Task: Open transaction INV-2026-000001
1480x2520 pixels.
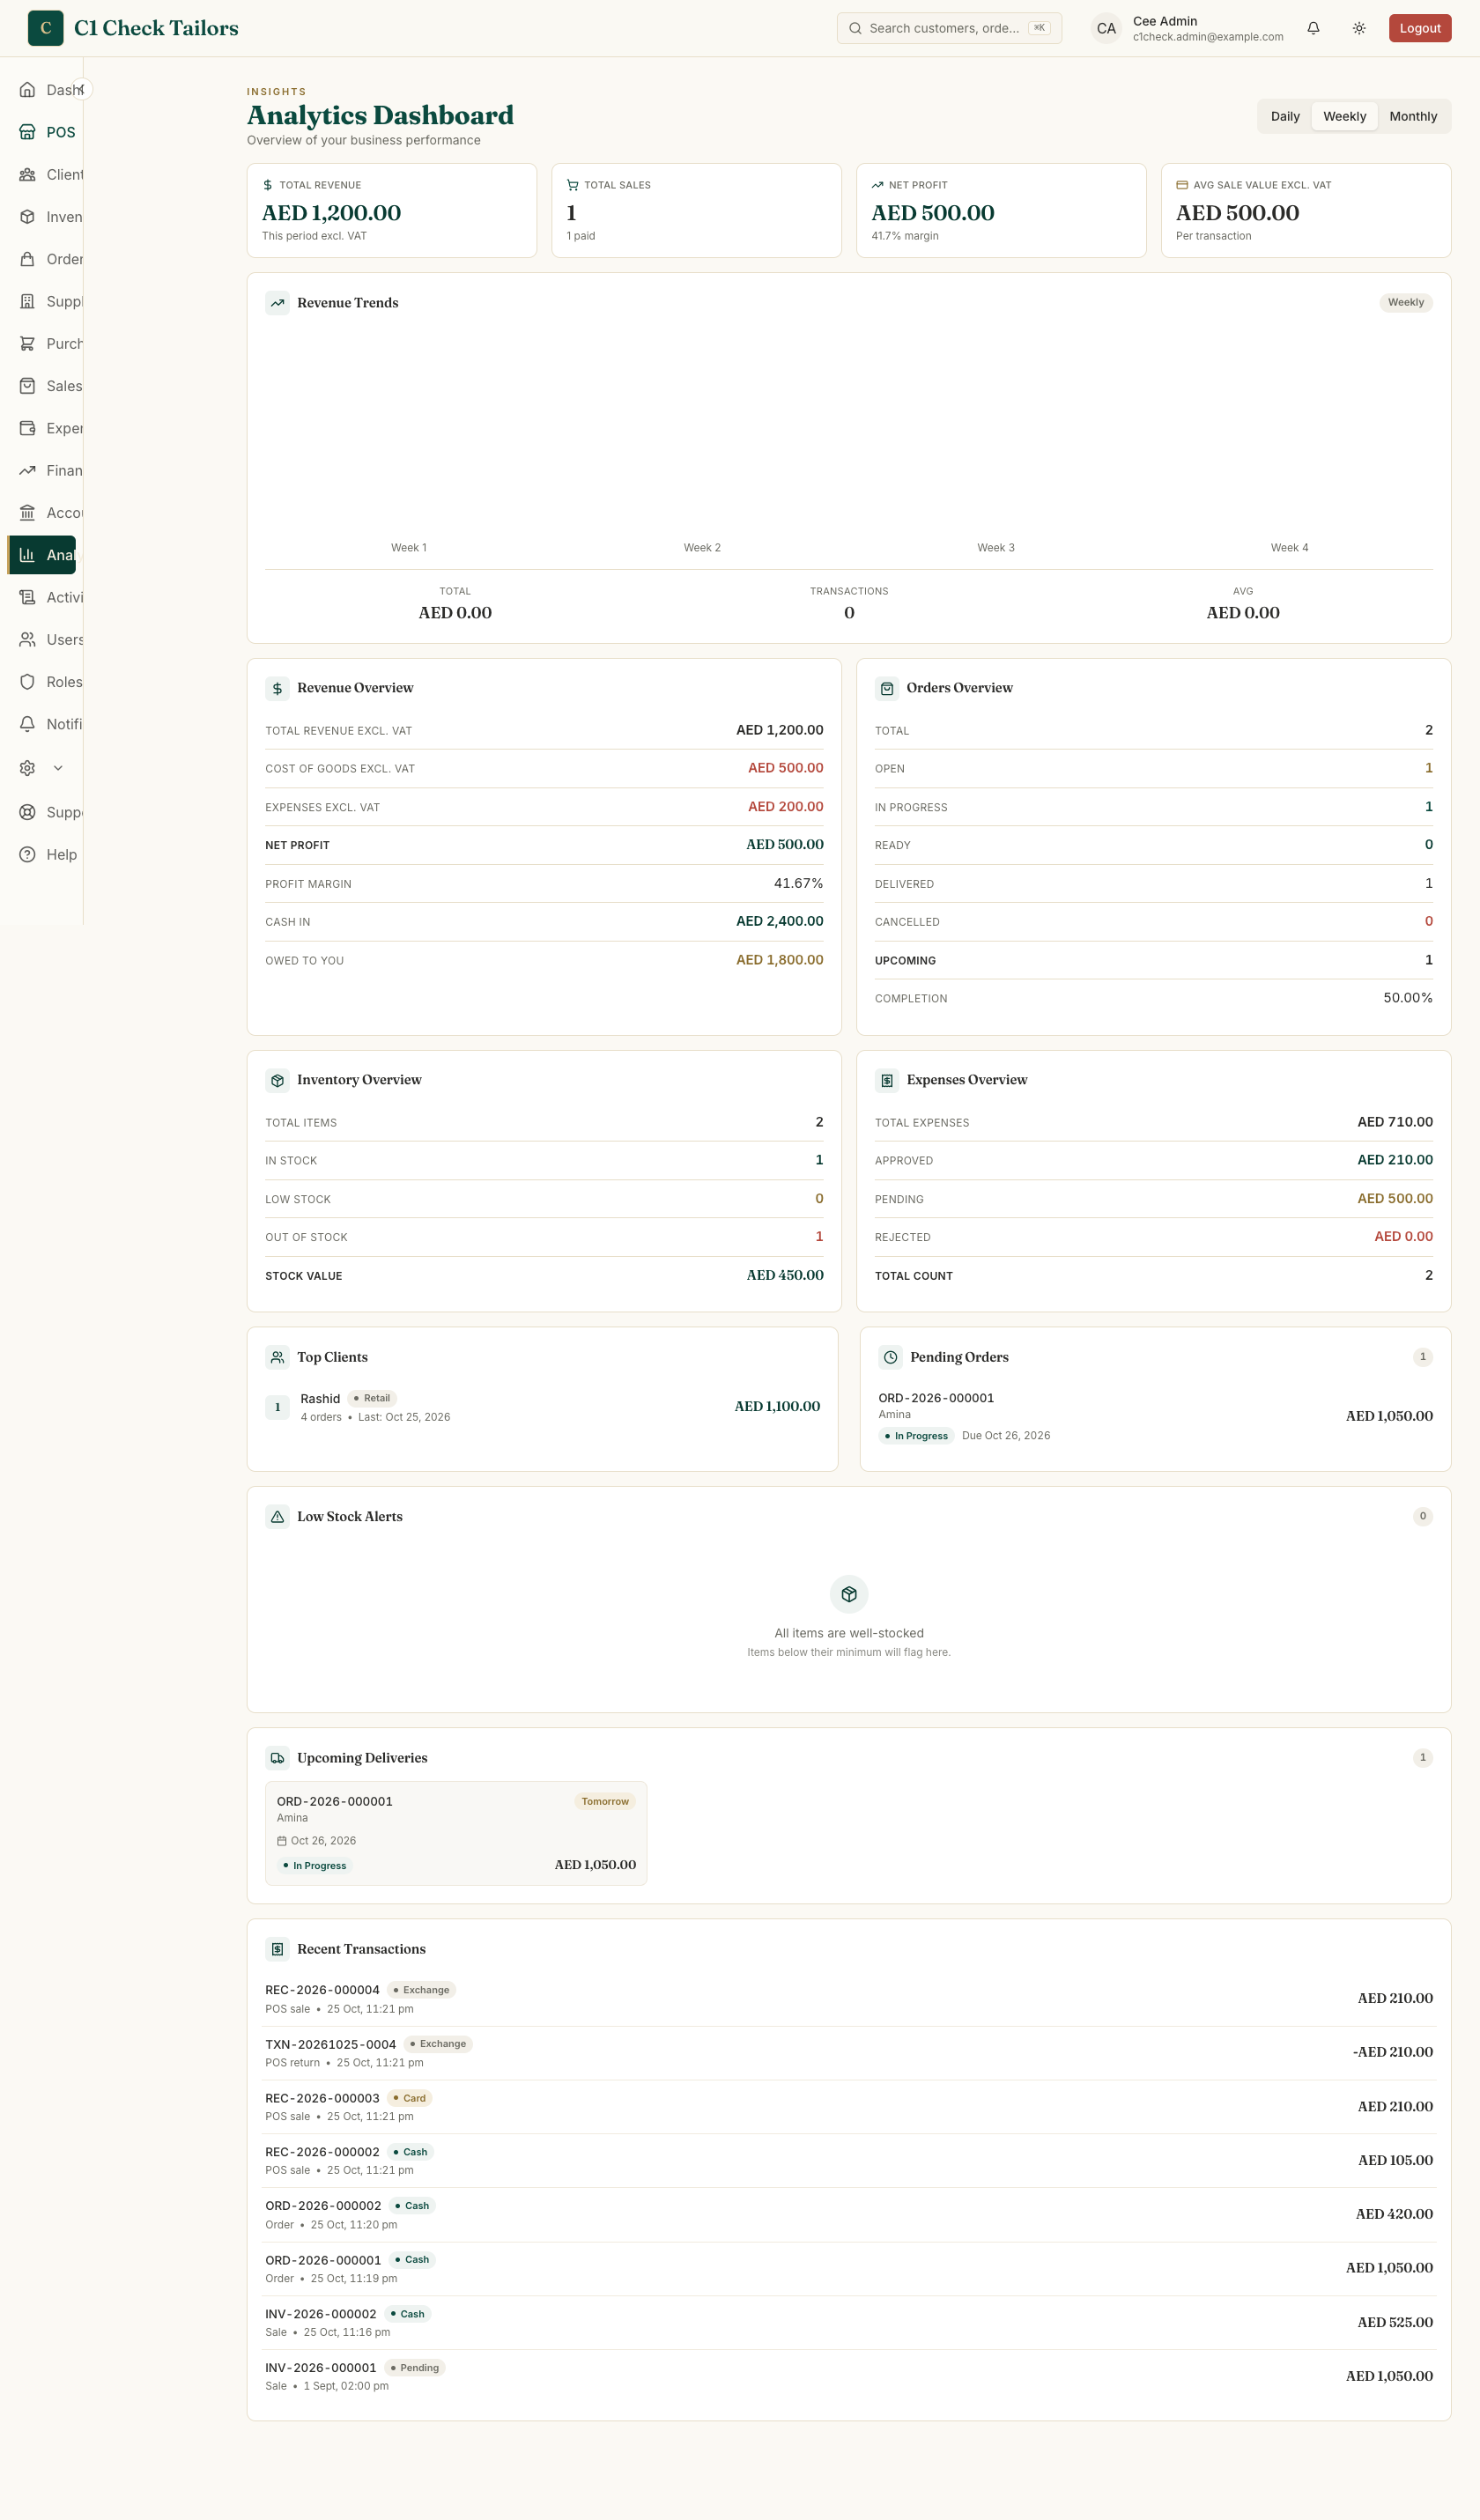Action: coord(848,2376)
